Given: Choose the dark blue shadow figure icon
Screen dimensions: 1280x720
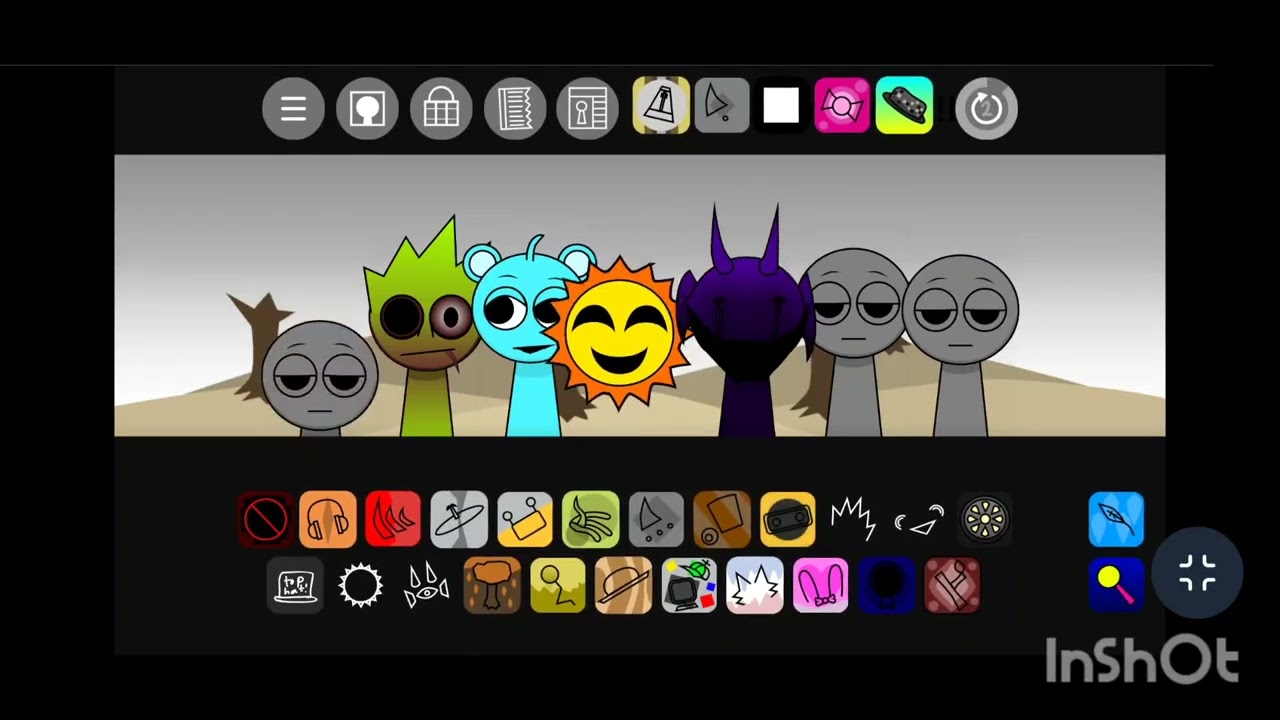Looking at the screenshot, I should point(886,585).
